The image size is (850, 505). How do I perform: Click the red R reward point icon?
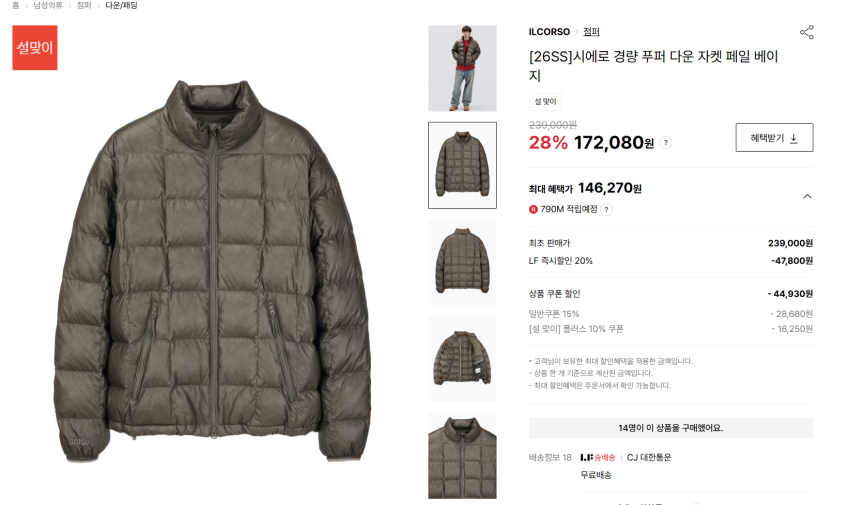click(x=533, y=209)
